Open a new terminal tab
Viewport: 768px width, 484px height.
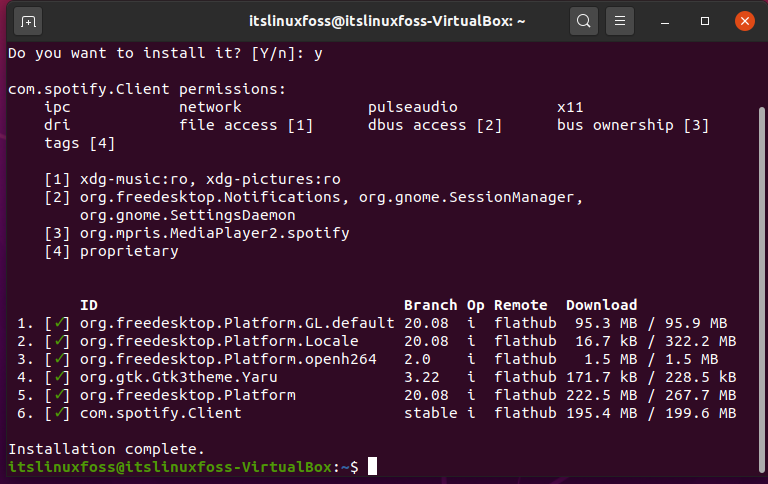pos(28,22)
